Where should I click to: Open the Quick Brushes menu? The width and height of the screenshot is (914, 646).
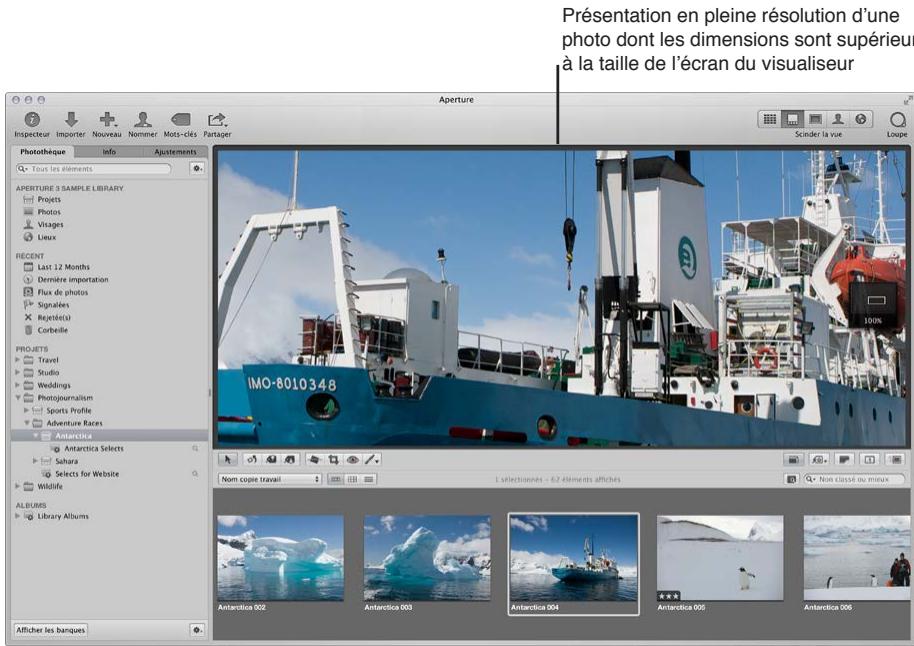(x=372, y=459)
